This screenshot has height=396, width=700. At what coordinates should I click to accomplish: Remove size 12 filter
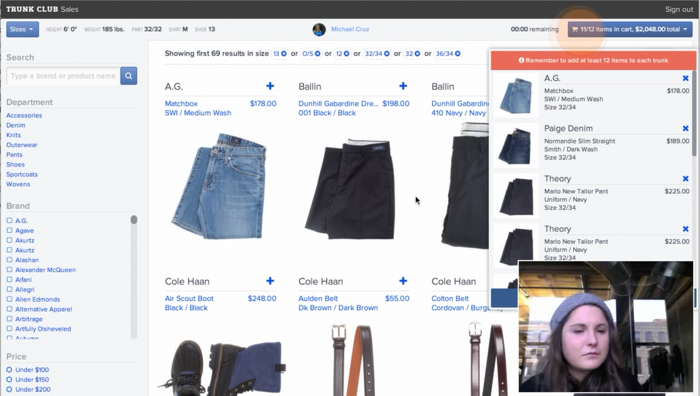(346, 54)
